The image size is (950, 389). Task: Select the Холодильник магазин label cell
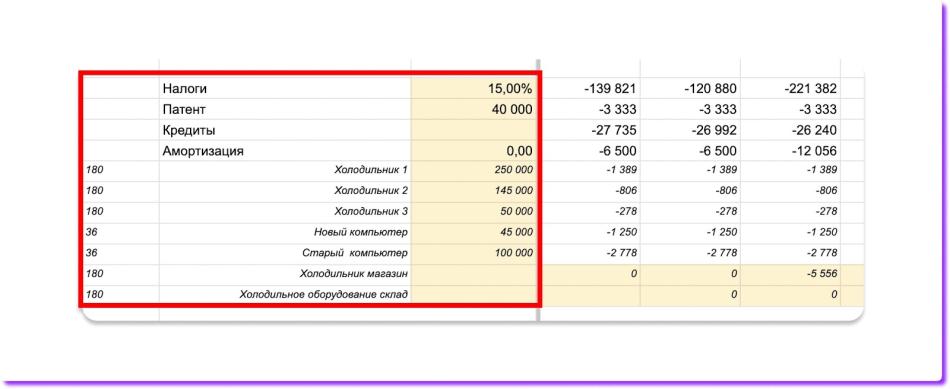coord(285,274)
